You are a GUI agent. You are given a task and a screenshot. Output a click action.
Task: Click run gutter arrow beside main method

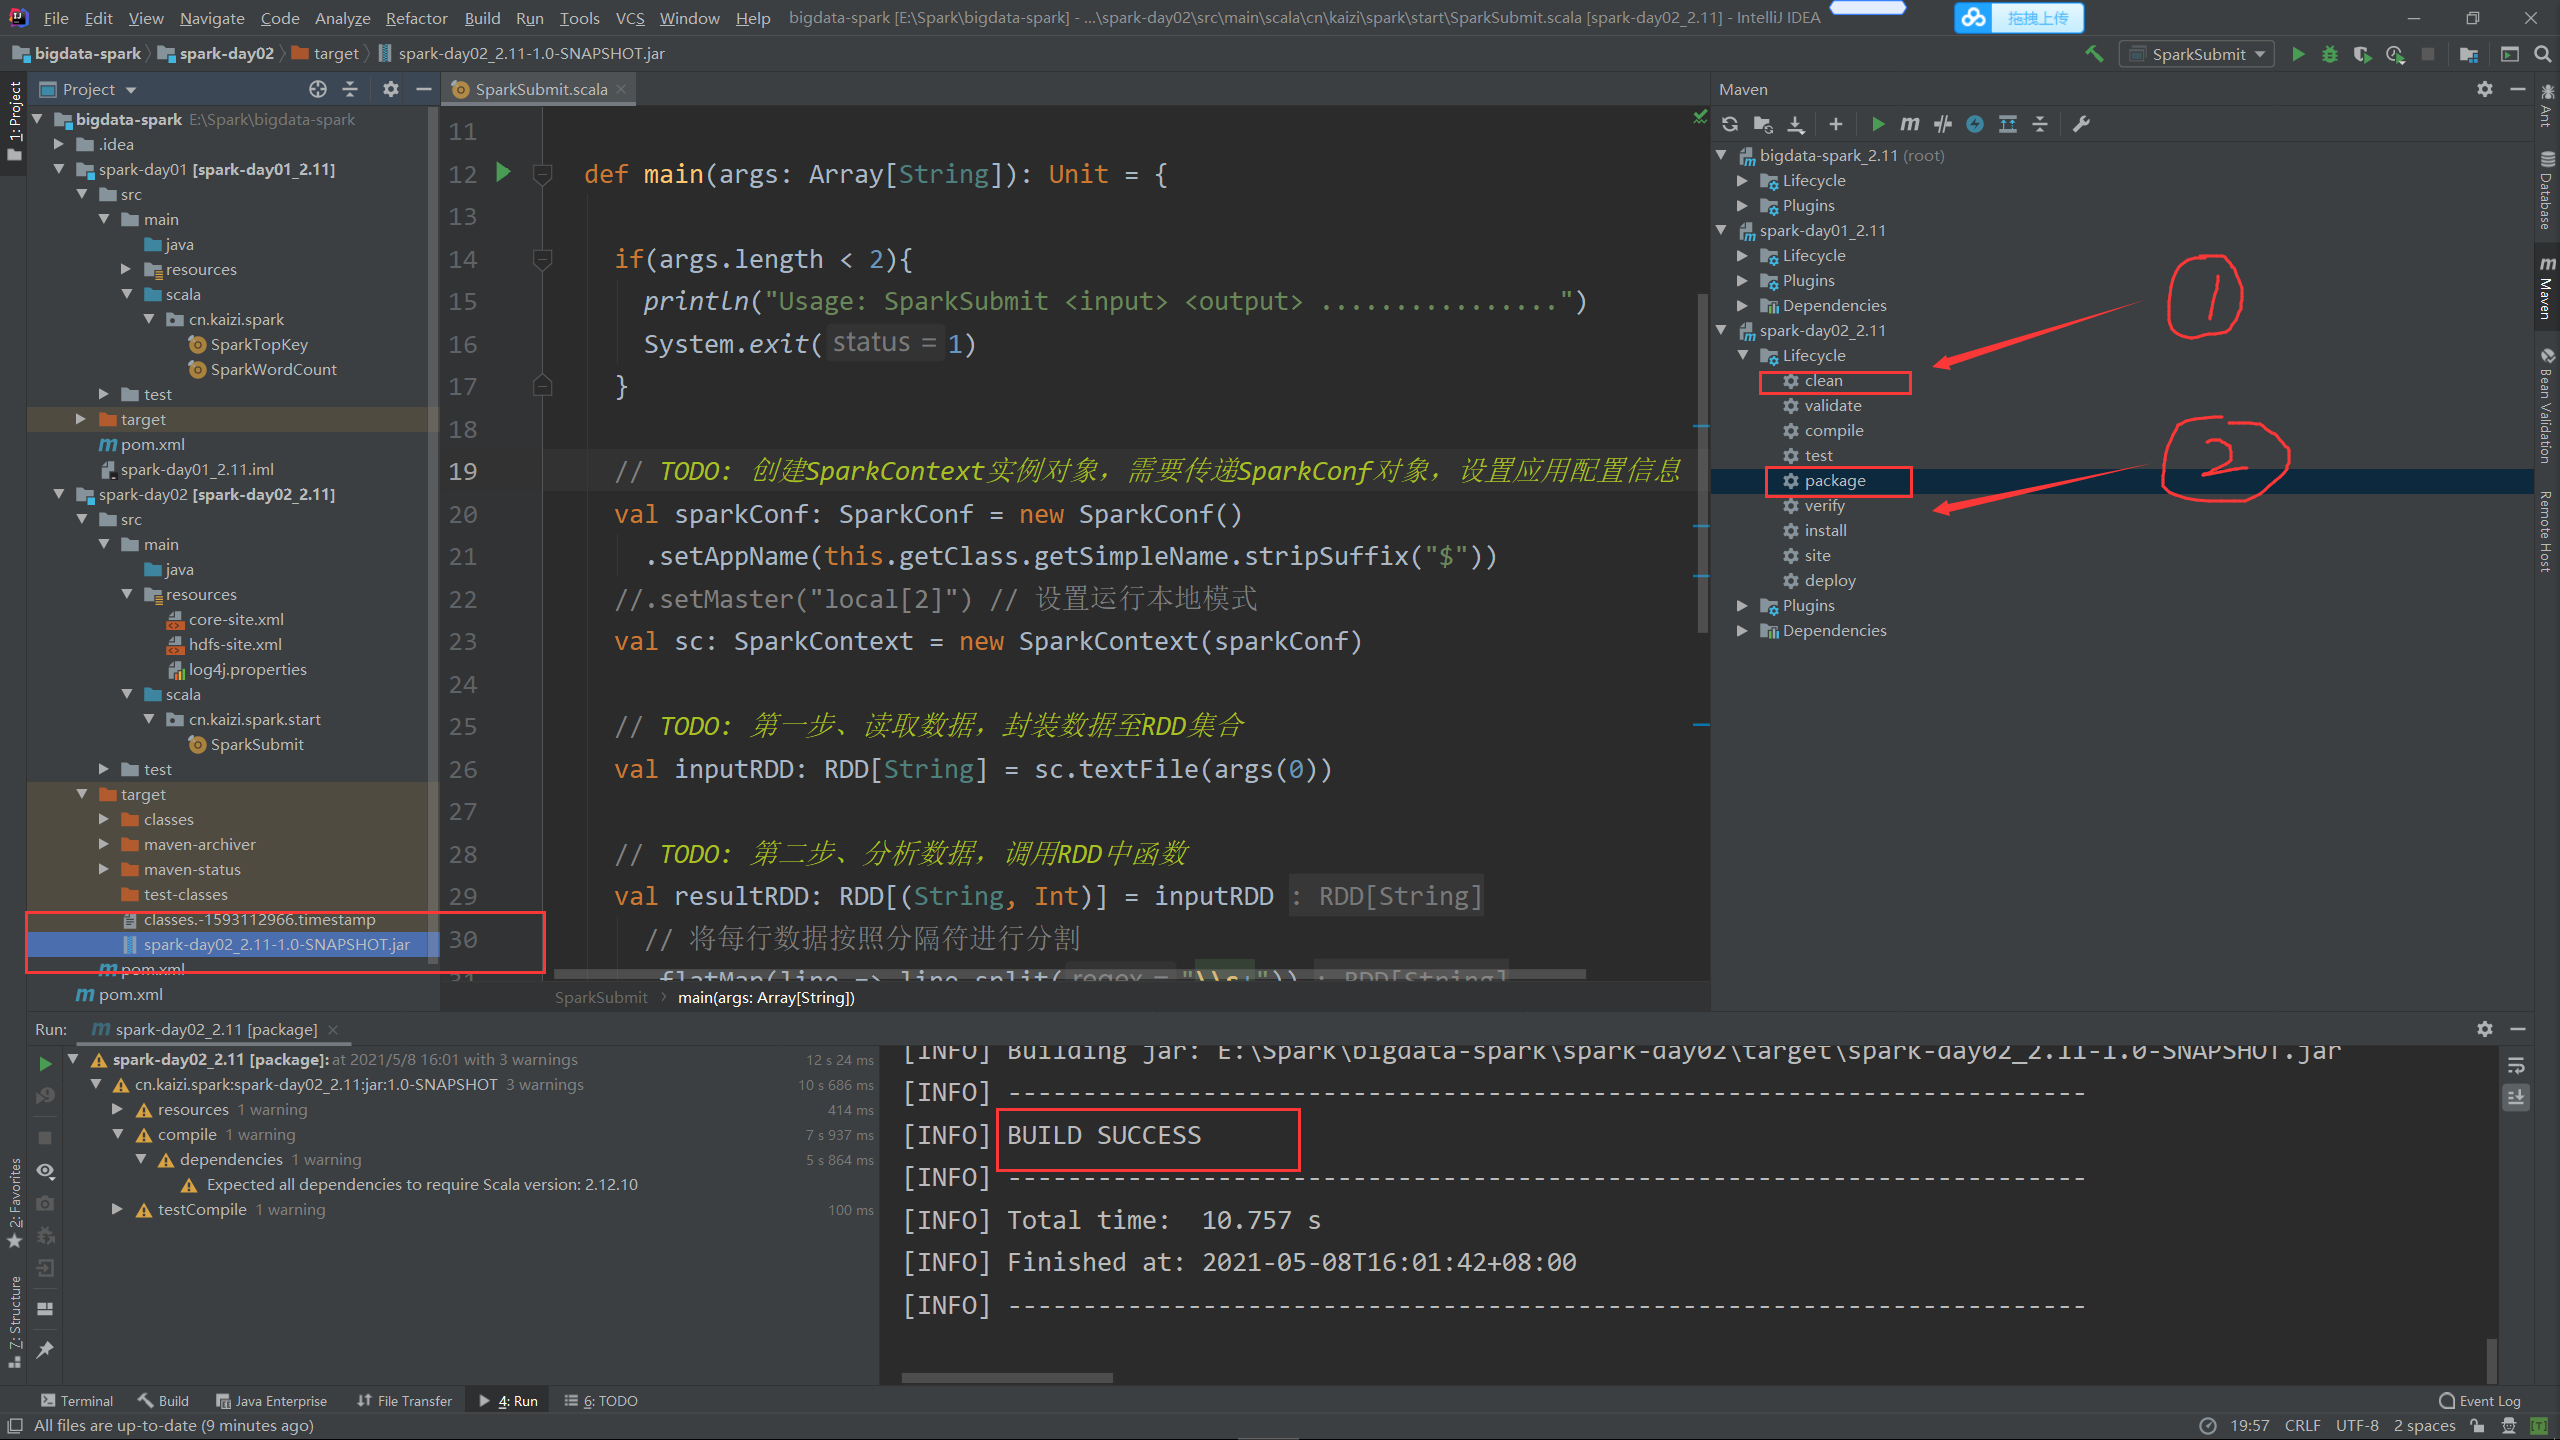[x=503, y=173]
